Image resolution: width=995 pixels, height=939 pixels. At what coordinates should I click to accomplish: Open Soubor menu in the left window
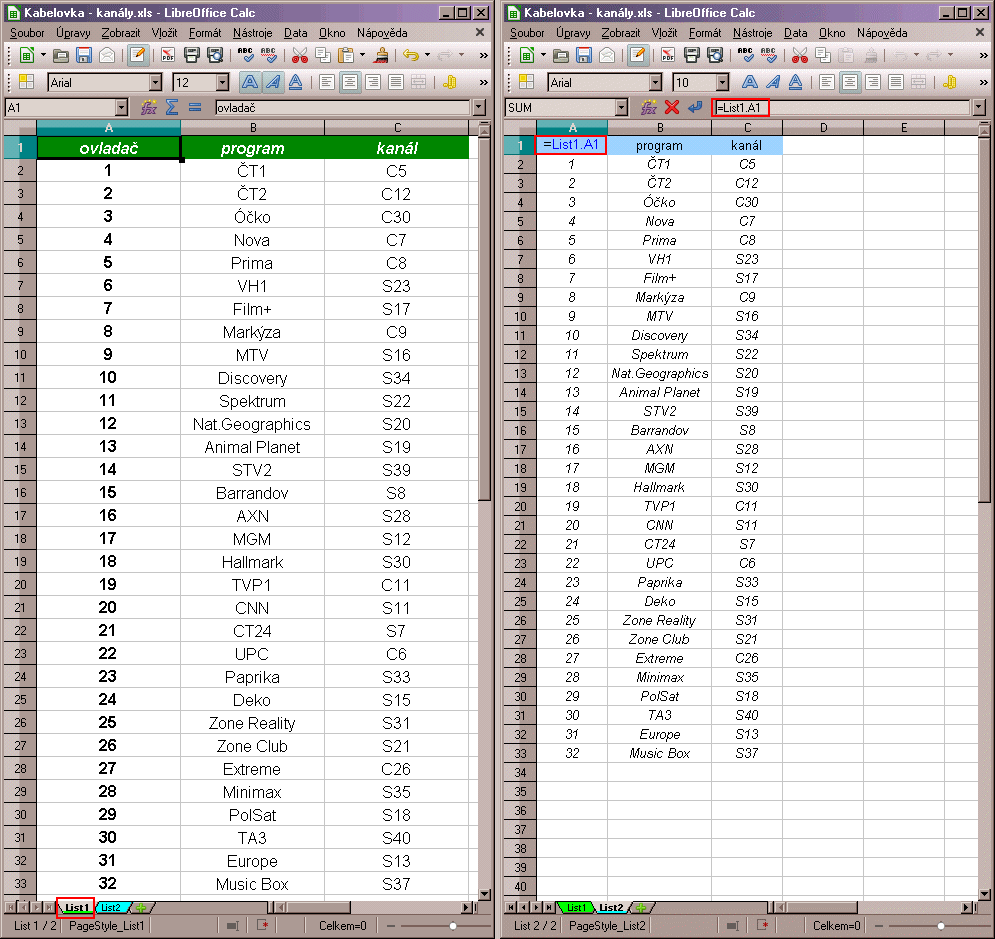pyautogui.click(x=27, y=33)
